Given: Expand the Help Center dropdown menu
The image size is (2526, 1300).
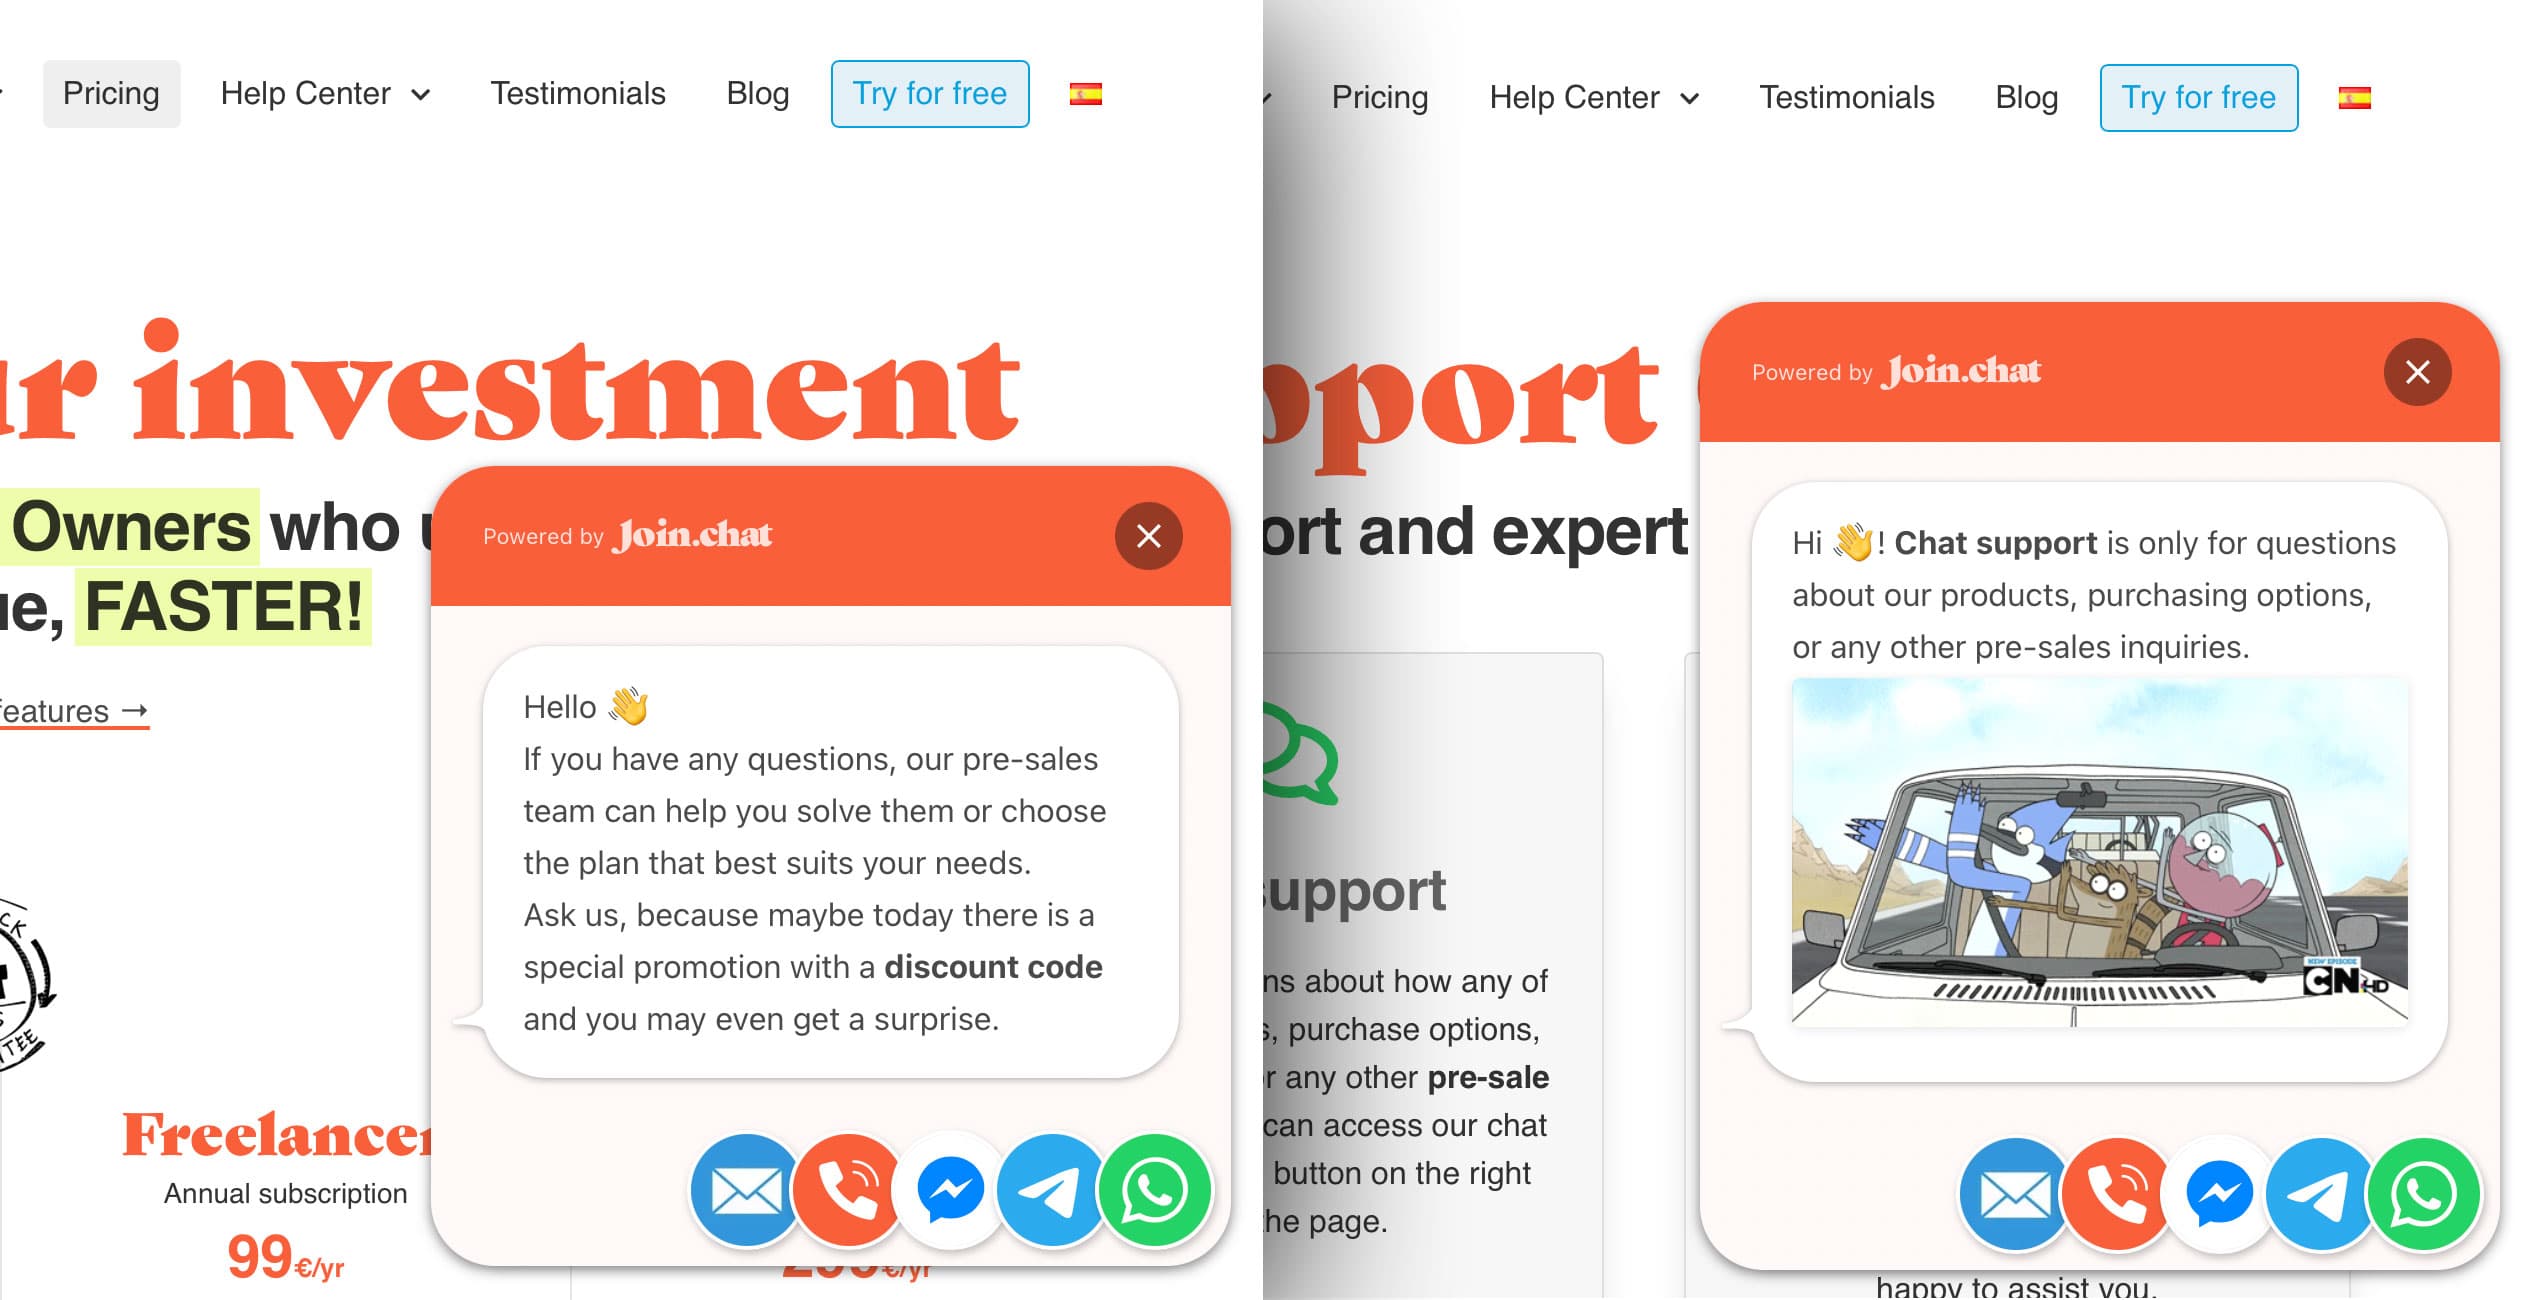Looking at the screenshot, I should (325, 93).
